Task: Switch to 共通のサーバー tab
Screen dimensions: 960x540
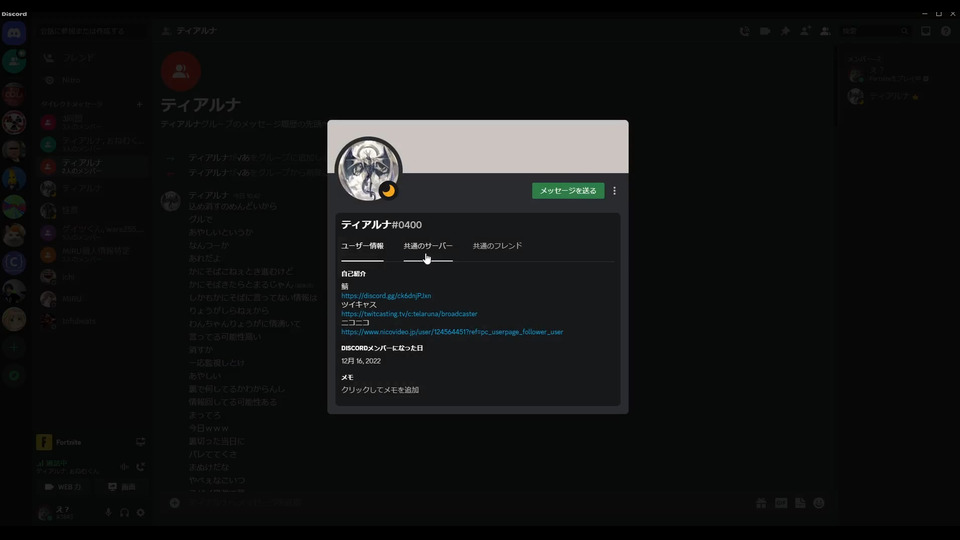Action: click(x=428, y=246)
